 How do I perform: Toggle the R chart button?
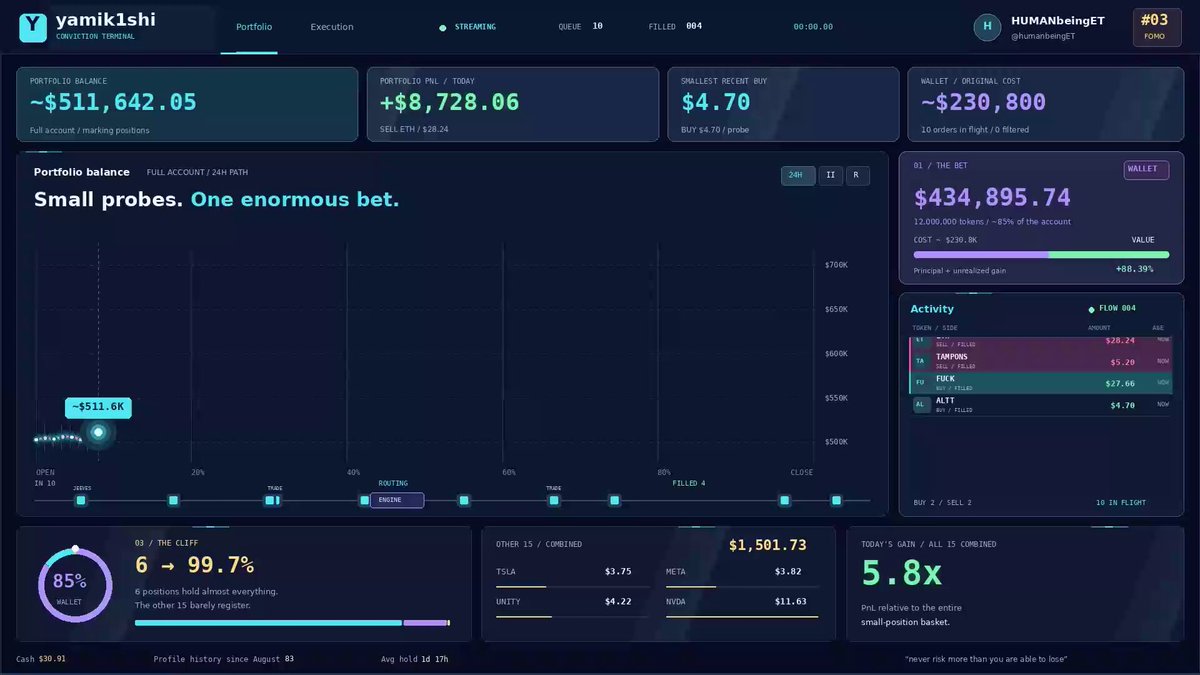[x=858, y=176]
